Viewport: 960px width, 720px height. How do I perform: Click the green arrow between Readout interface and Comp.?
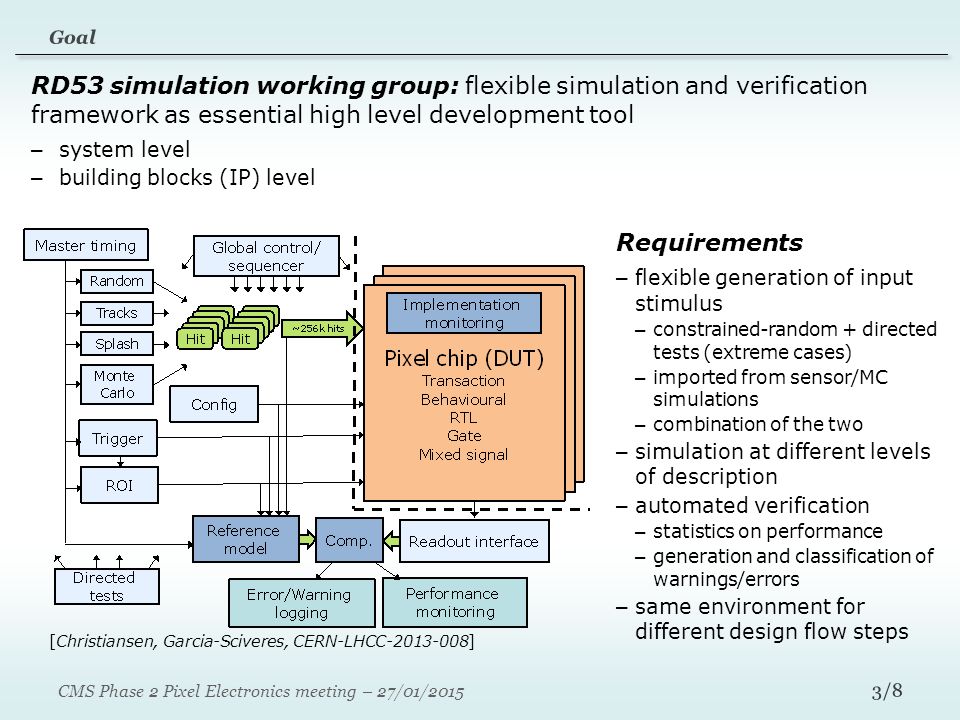click(391, 541)
